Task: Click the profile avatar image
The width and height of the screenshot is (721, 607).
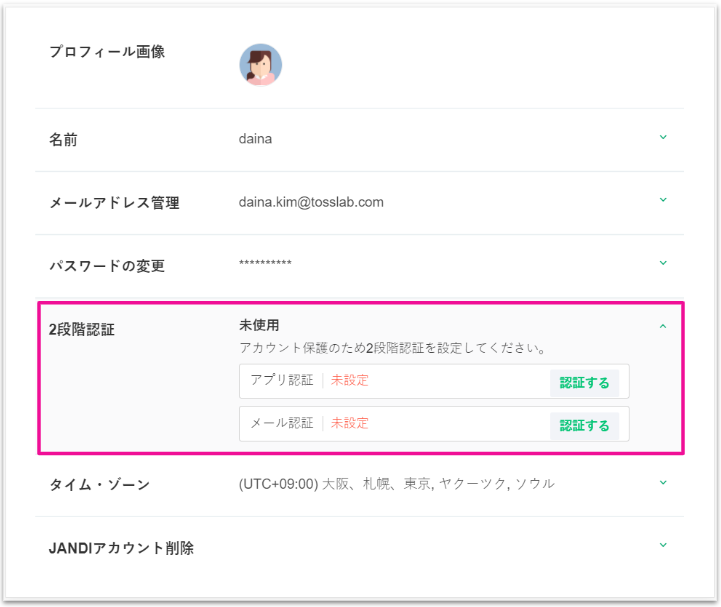Action: tap(260, 65)
